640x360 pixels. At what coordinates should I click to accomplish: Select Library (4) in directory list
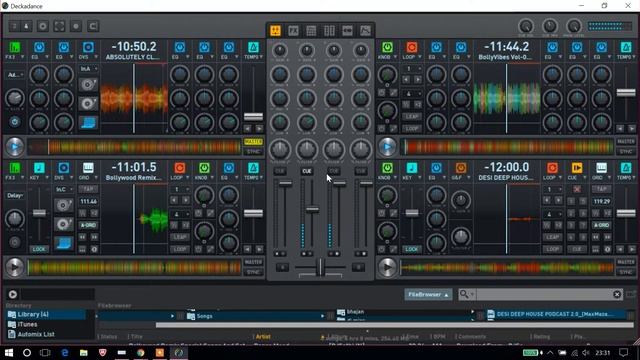[46, 314]
